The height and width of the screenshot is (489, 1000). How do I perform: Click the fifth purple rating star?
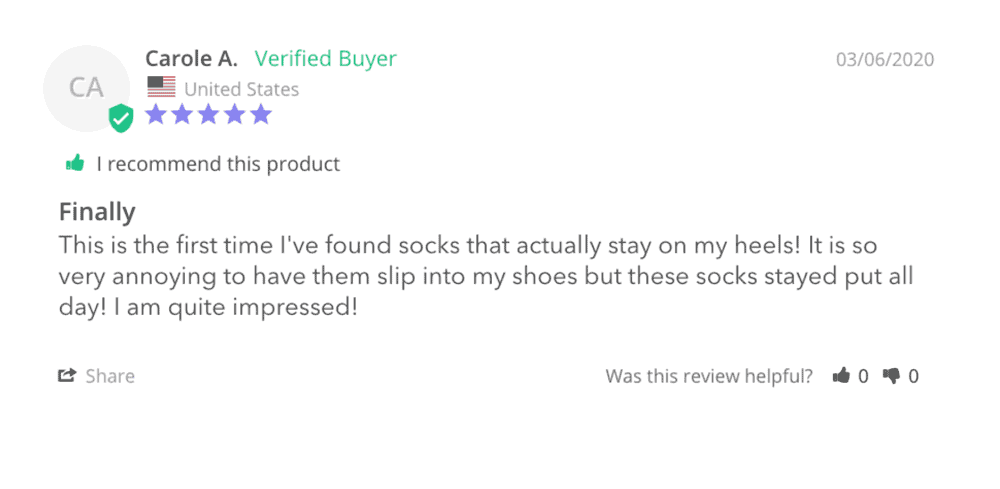pyautogui.click(x=261, y=114)
